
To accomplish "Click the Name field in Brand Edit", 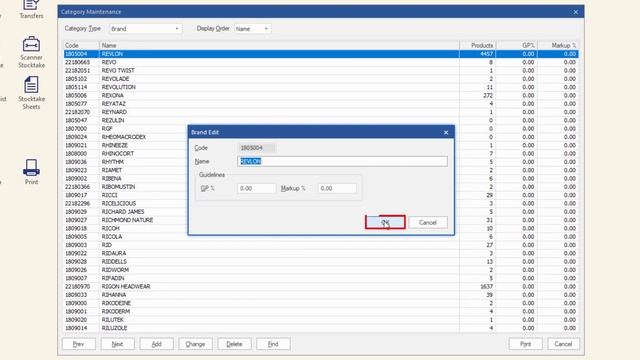I will [x=342, y=161].
